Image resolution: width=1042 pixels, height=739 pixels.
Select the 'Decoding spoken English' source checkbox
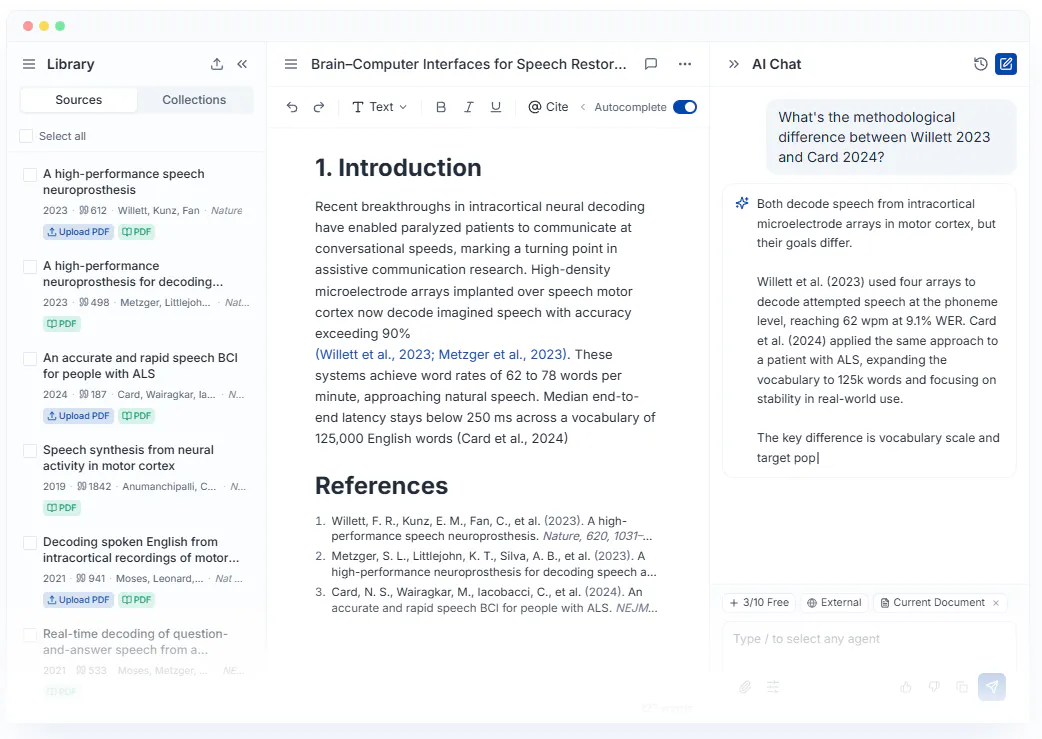tap(30, 543)
